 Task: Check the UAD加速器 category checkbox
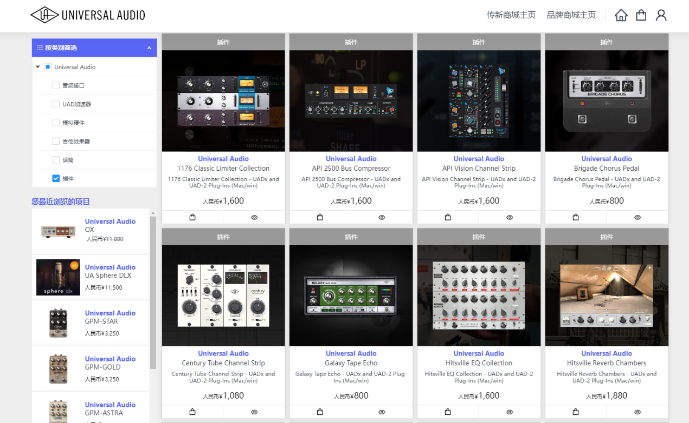tap(56, 104)
